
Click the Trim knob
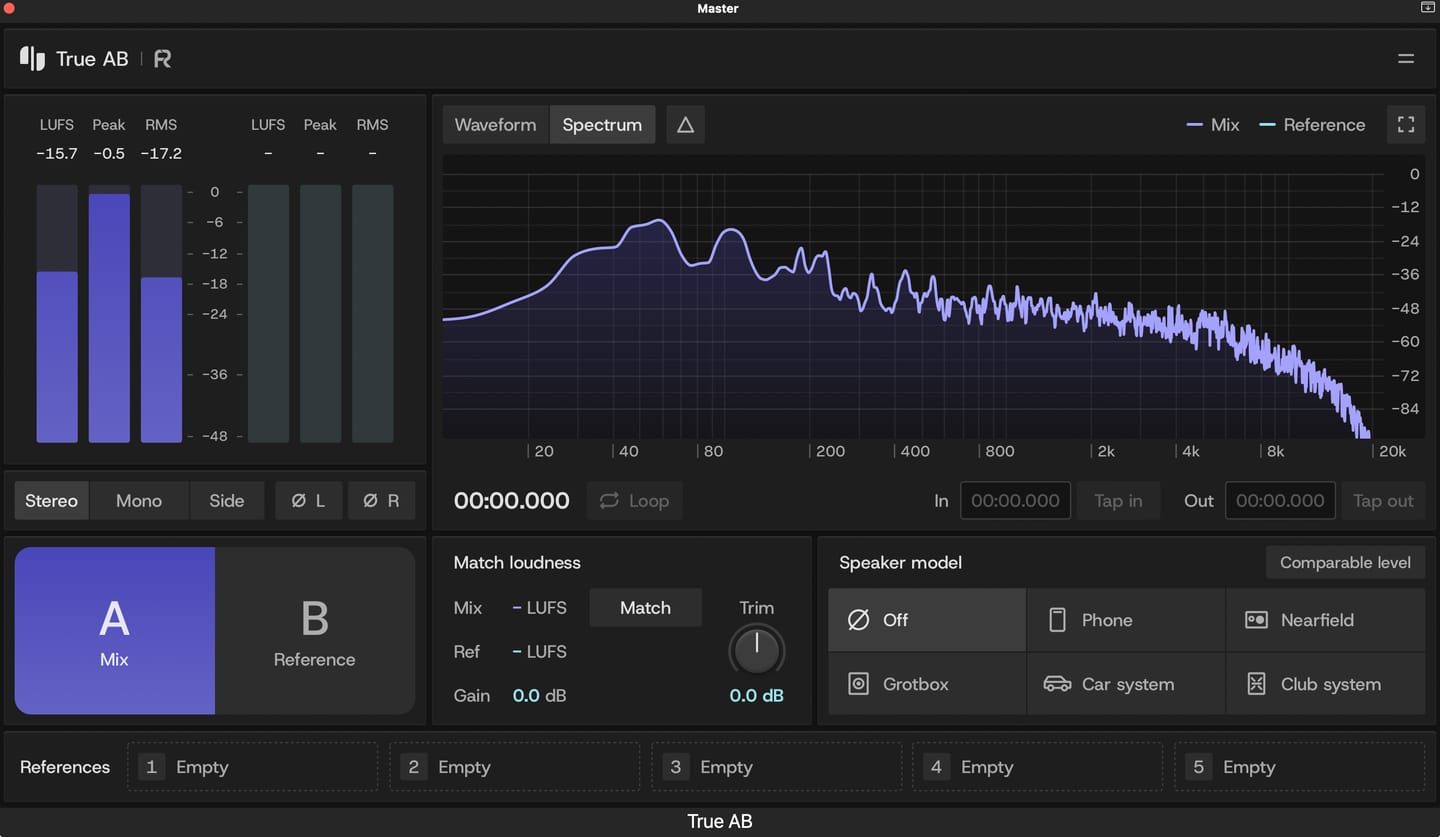[x=757, y=651]
